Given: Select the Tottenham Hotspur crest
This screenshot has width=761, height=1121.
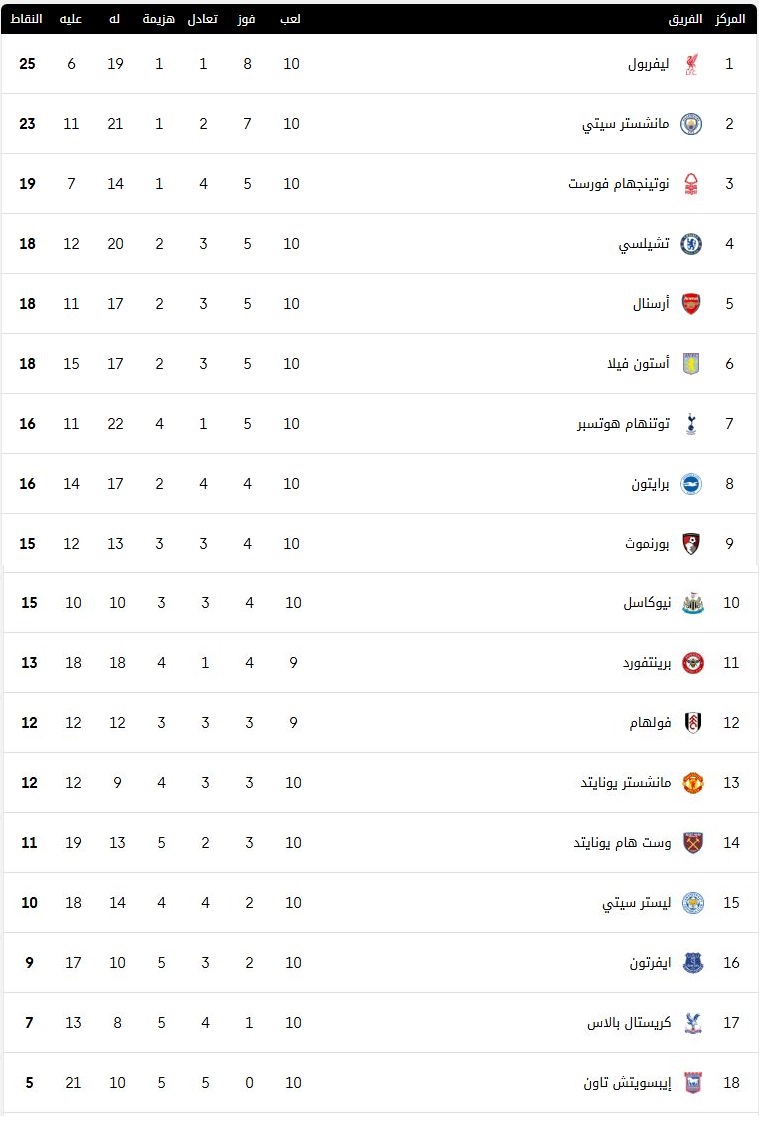Looking at the screenshot, I should tap(691, 424).
